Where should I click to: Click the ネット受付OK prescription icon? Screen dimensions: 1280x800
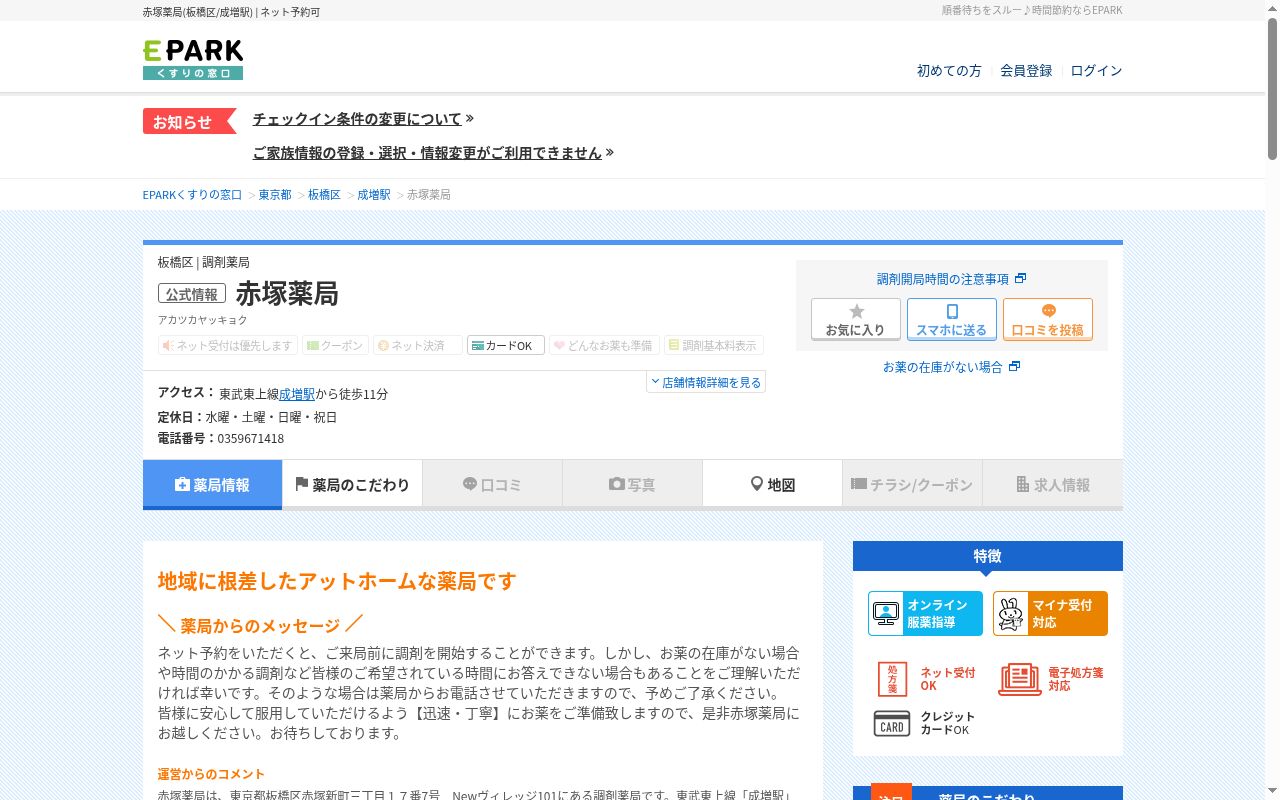892,679
